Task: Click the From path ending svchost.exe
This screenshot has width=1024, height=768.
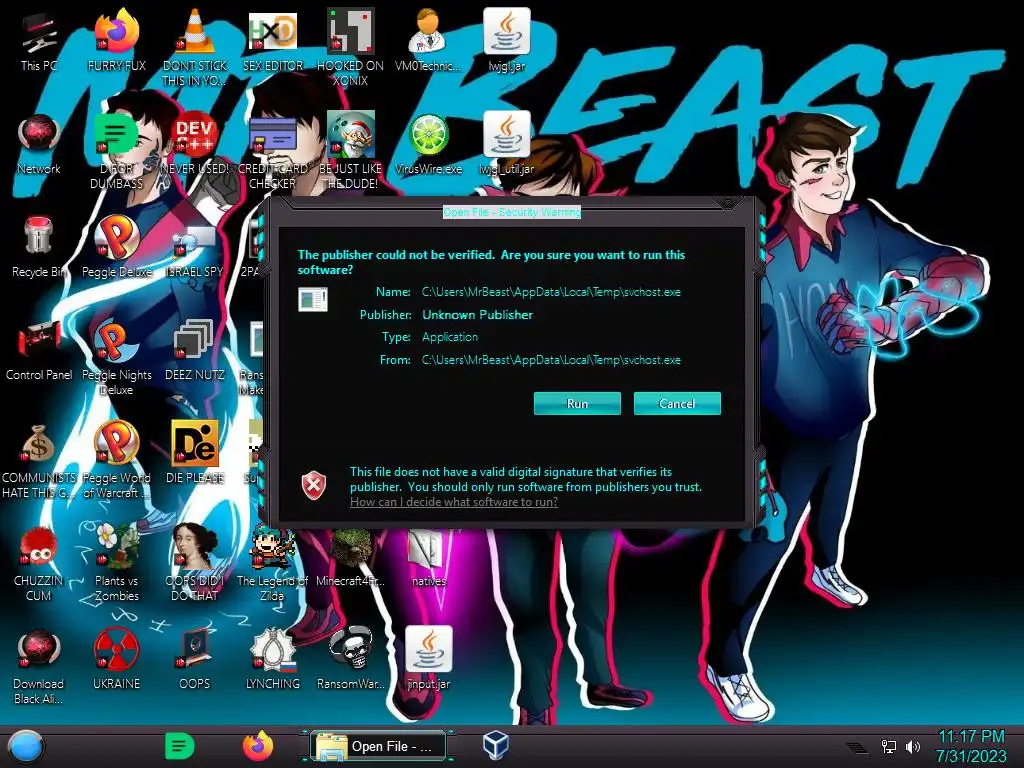Action: click(551, 360)
